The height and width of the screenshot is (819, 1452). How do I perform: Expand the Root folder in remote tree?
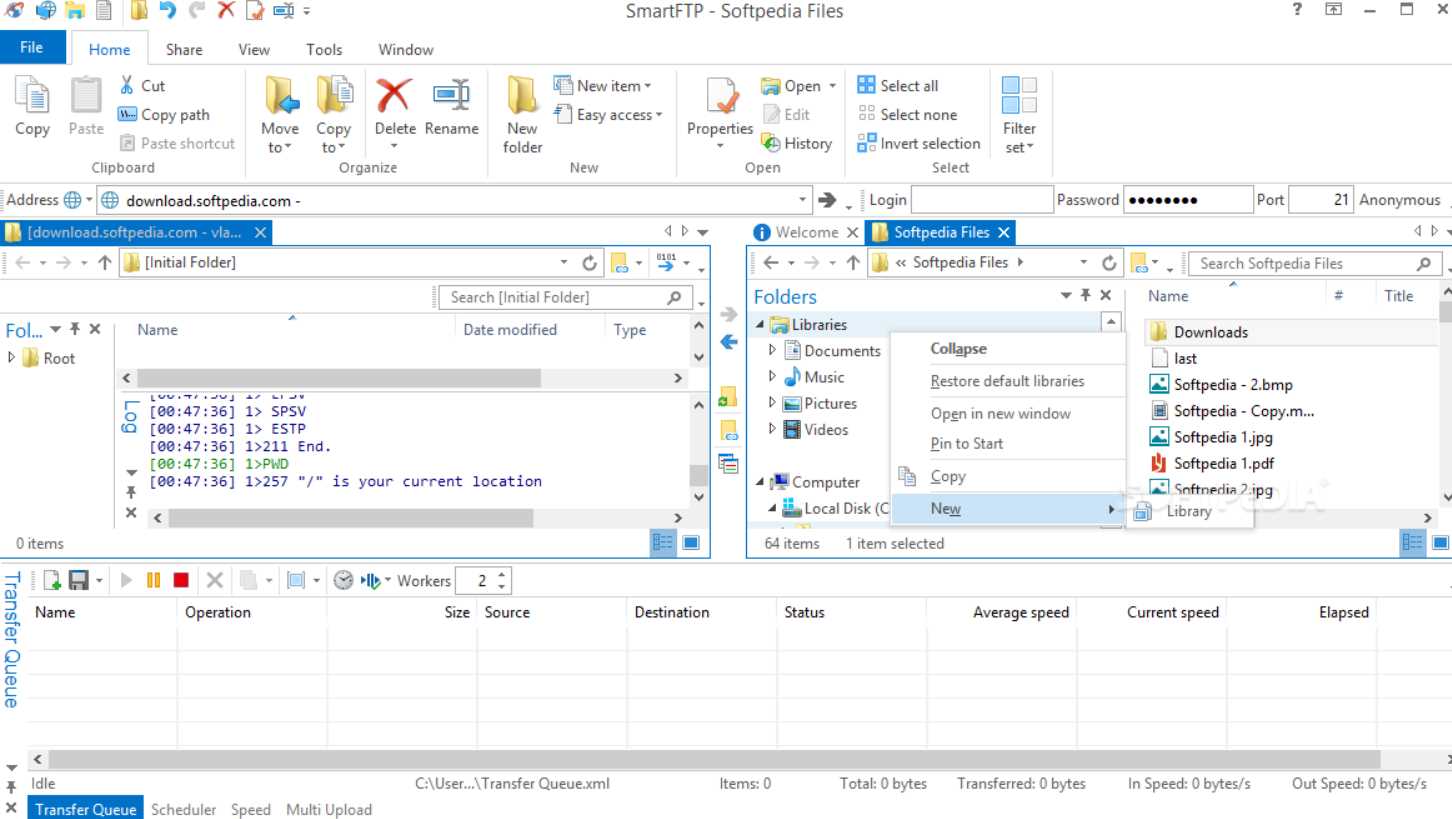point(12,357)
